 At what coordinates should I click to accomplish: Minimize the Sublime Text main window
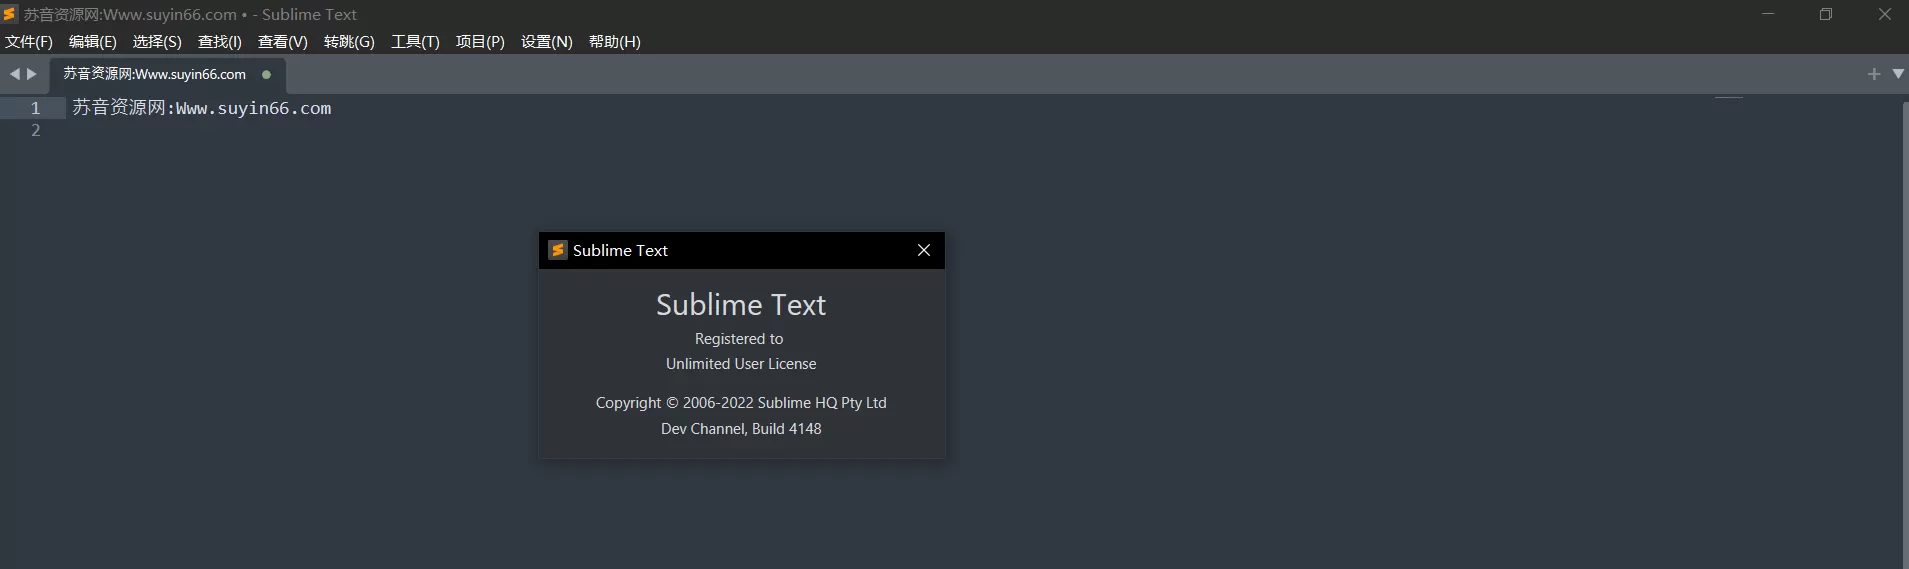pyautogui.click(x=1768, y=14)
